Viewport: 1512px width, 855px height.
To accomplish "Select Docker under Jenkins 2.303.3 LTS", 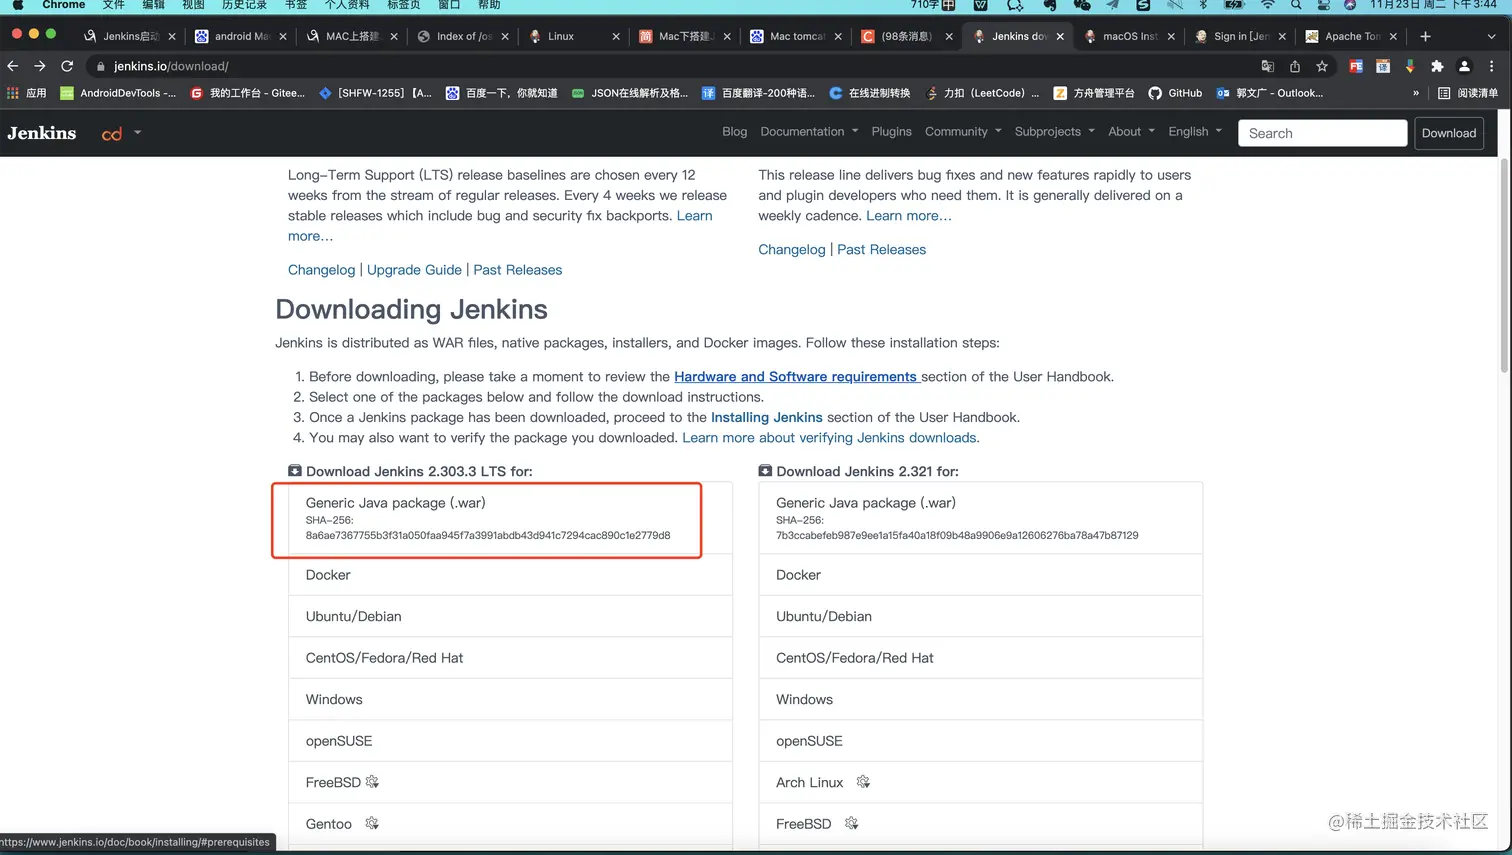I will (x=510, y=575).
